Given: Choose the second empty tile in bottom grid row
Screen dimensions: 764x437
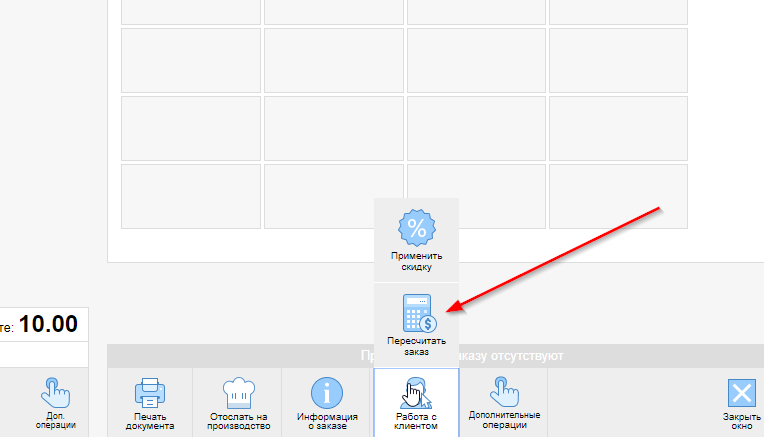Looking at the screenshot, I should click(x=333, y=196).
